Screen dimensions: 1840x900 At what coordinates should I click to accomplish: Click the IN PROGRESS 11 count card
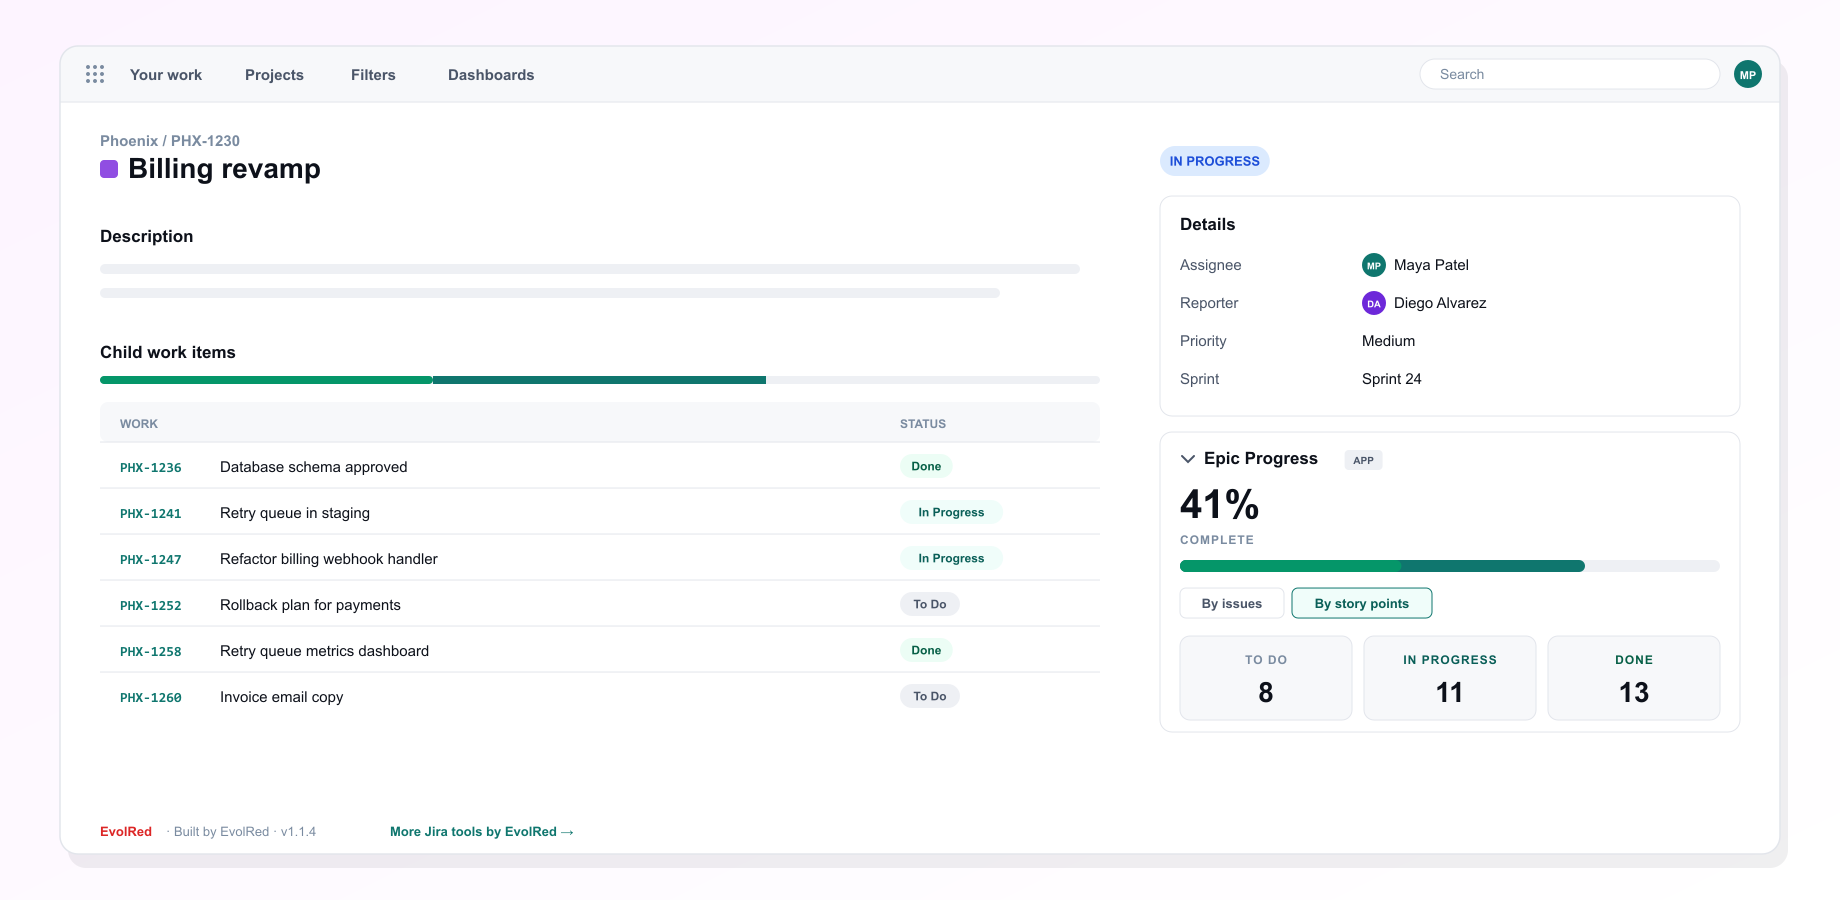(x=1450, y=678)
